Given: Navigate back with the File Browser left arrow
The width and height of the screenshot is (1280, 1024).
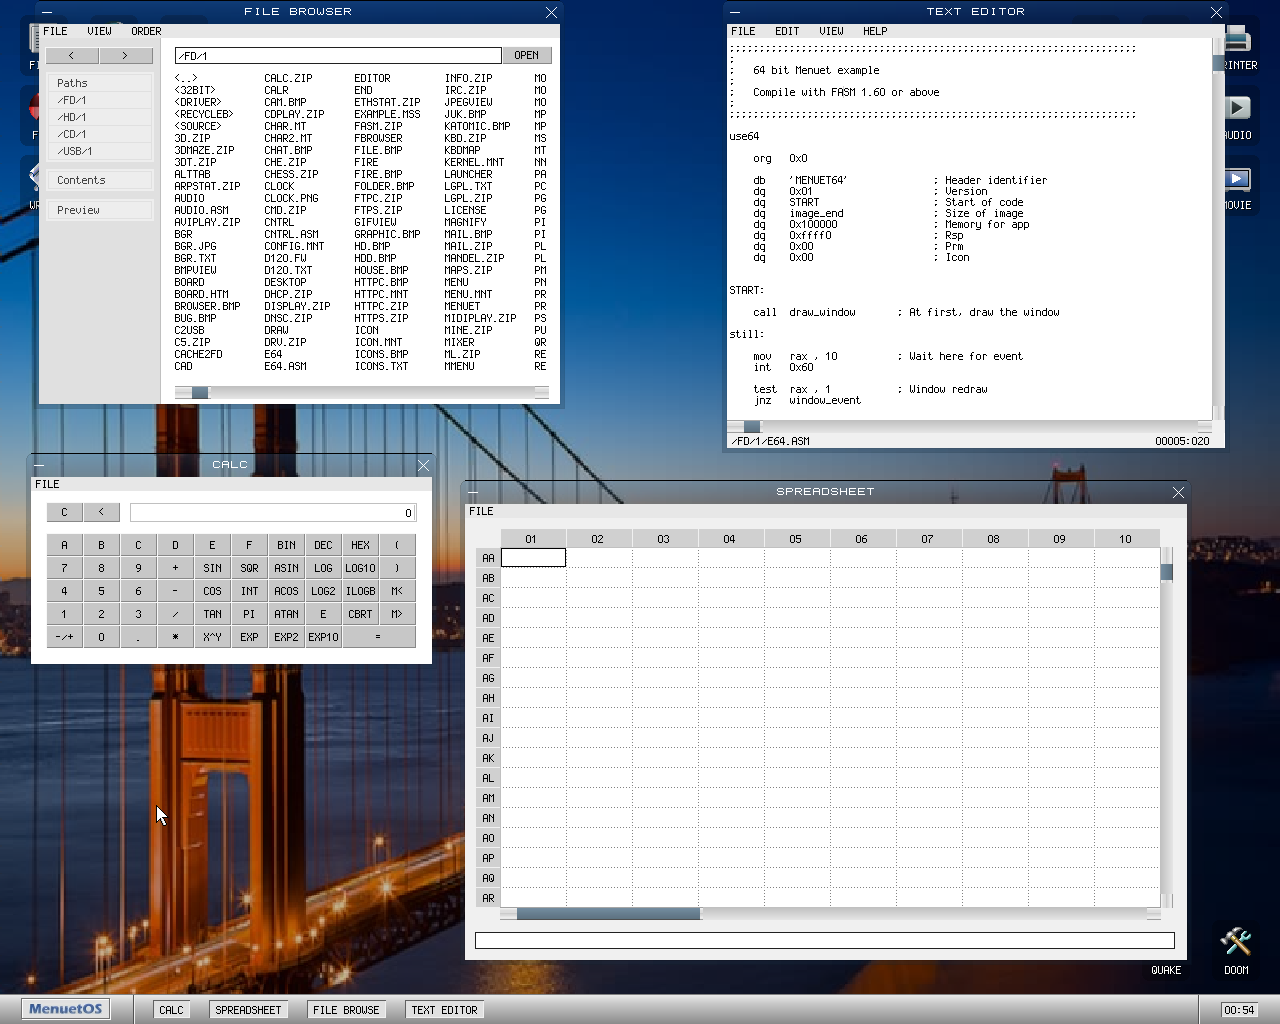Looking at the screenshot, I should tap(72, 56).
